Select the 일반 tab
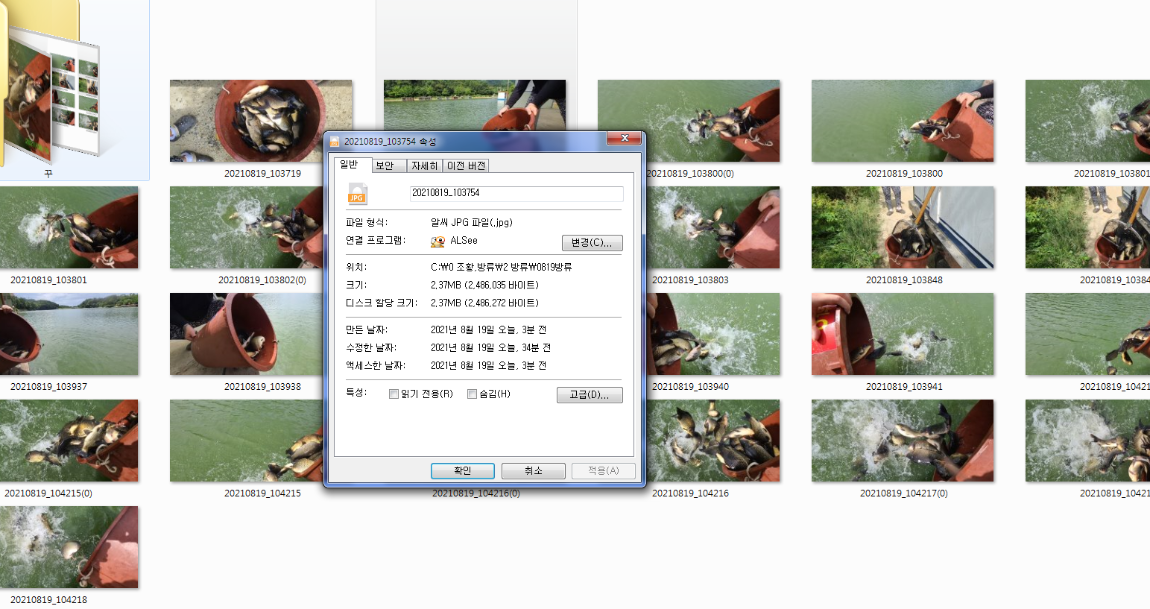Image resolution: width=1150 pixels, height=609 pixels. tap(351, 165)
